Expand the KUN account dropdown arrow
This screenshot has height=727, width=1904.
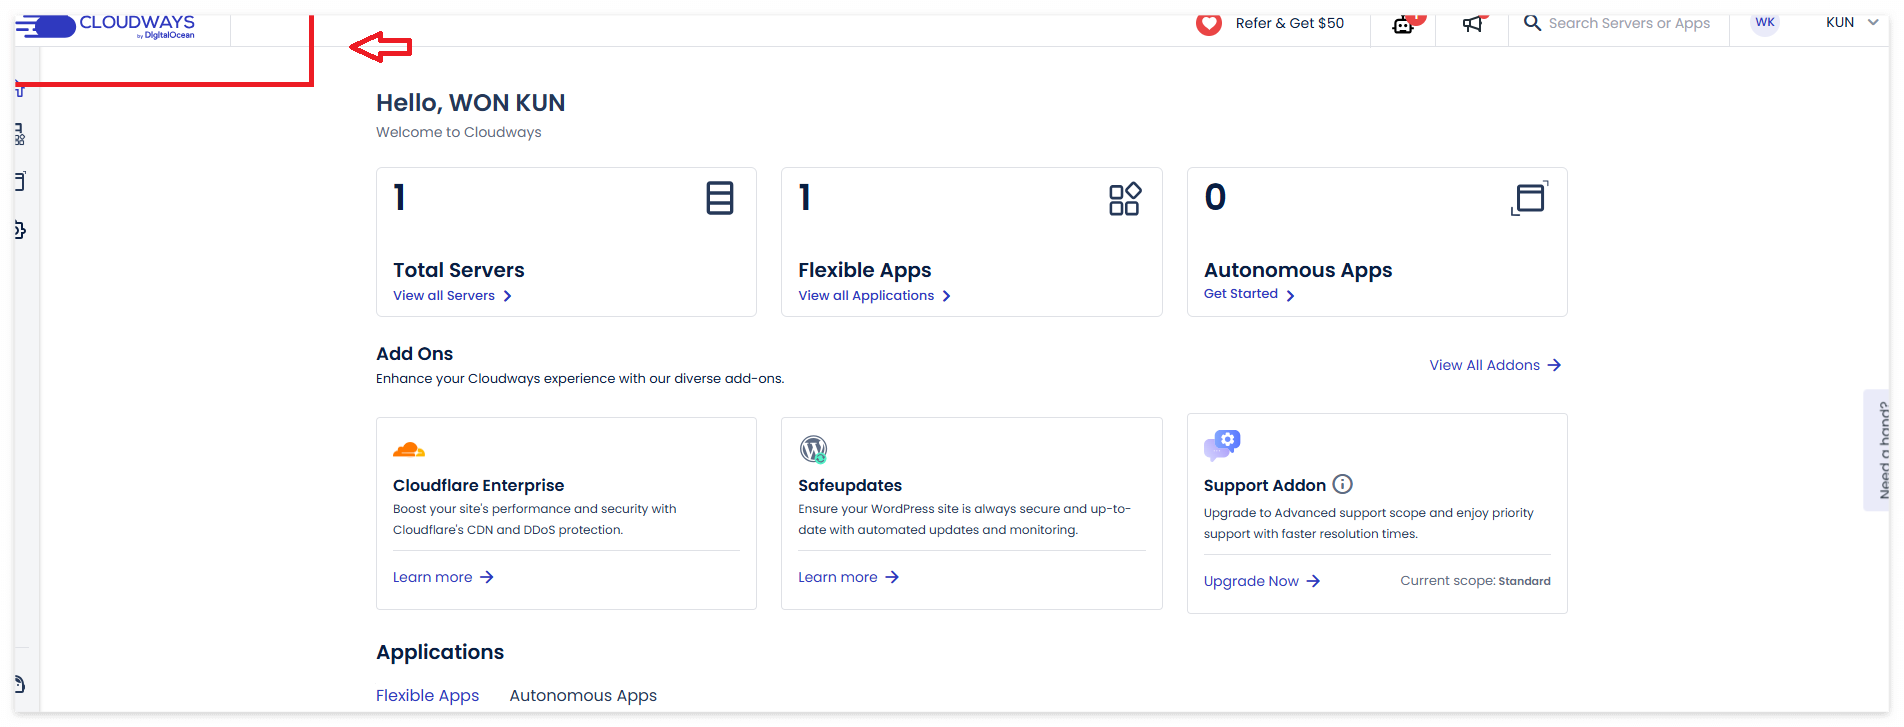click(1873, 22)
